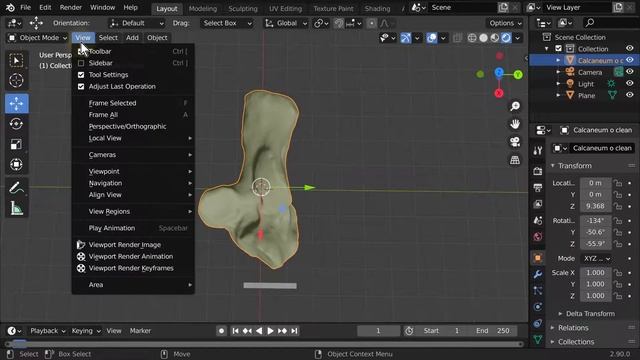Uncheck the Tool Settings option
Viewport: 640px width, 360px height.
click(x=81, y=75)
